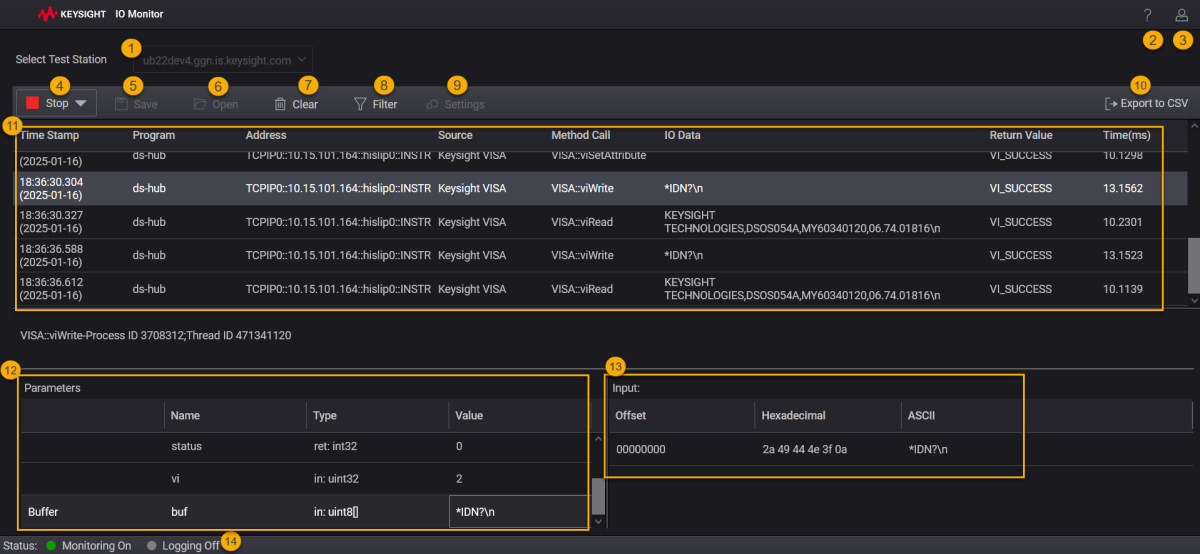Open the Filter funnel tool
The image size is (1200, 554).
click(x=375, y=104)
